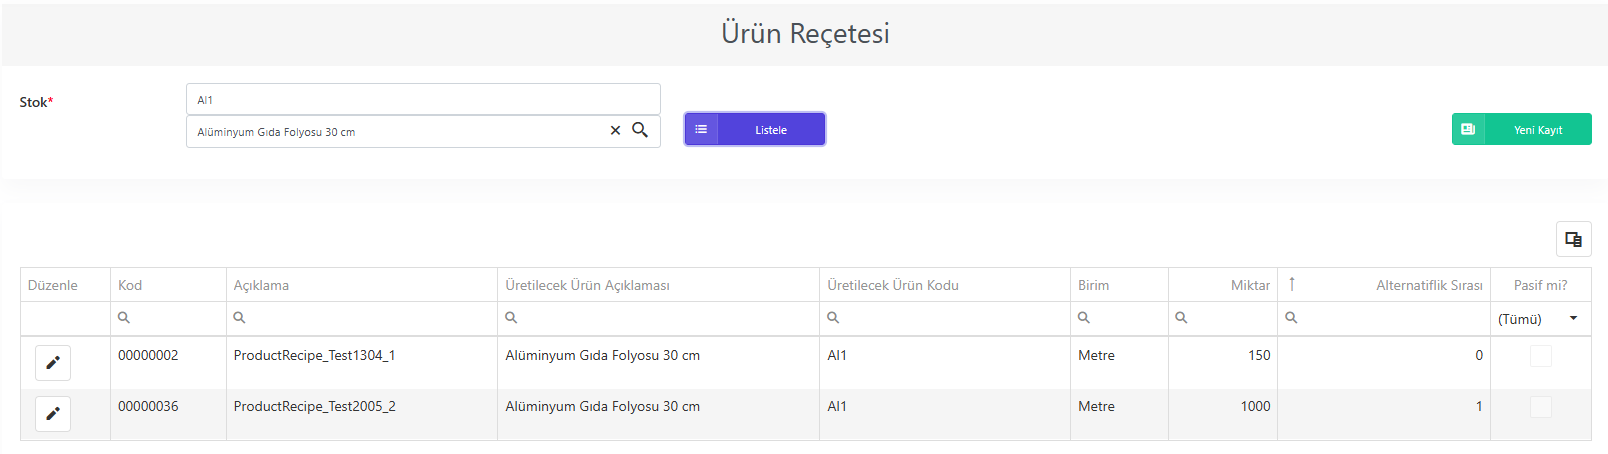This screenshot has height=454, width=1608.
Task: Create a new record with Yeni Kayıt
Action: (1521, 129)
